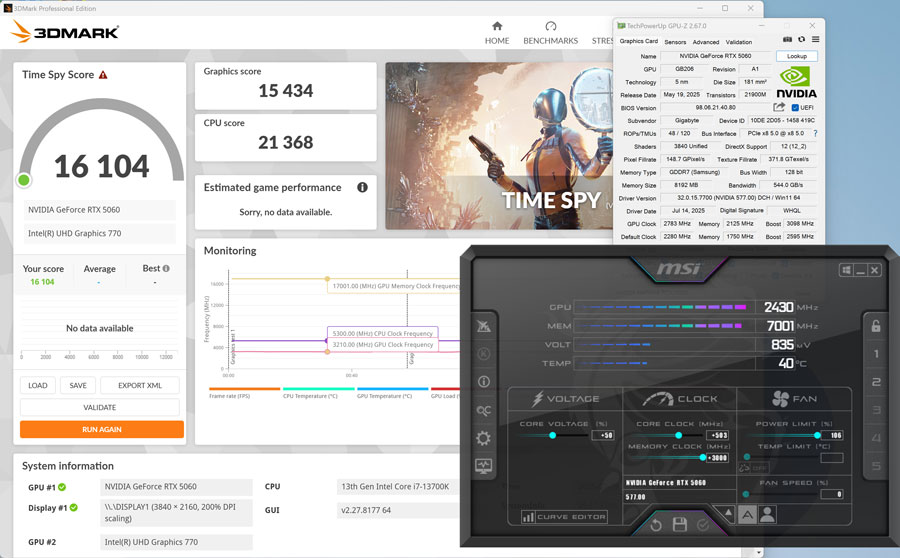Screen dimensions: 900x558
Task: Click the Afterburner OC Scanner icon
Action: point(483,410)
